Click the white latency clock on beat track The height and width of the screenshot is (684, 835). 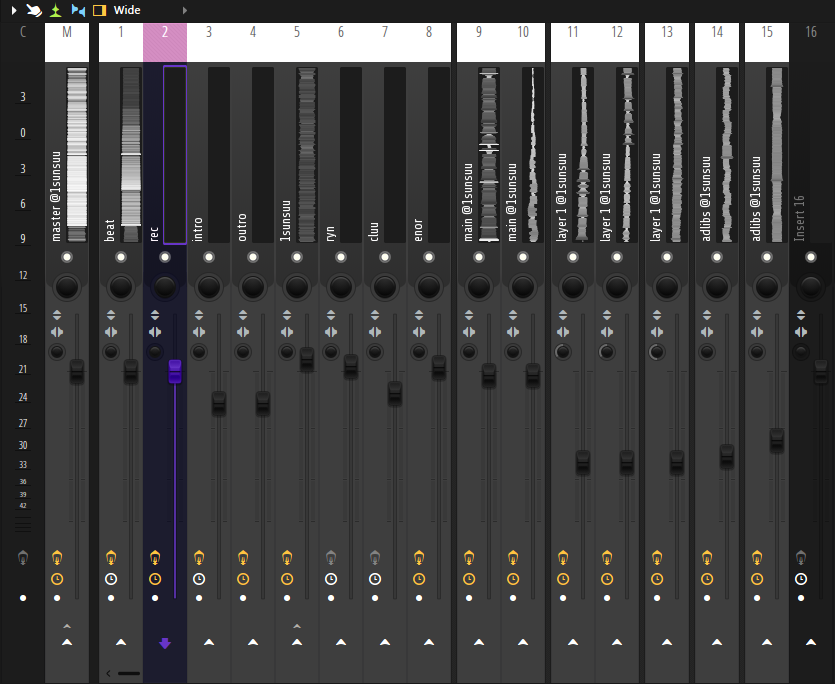click(x=111, y=579)
